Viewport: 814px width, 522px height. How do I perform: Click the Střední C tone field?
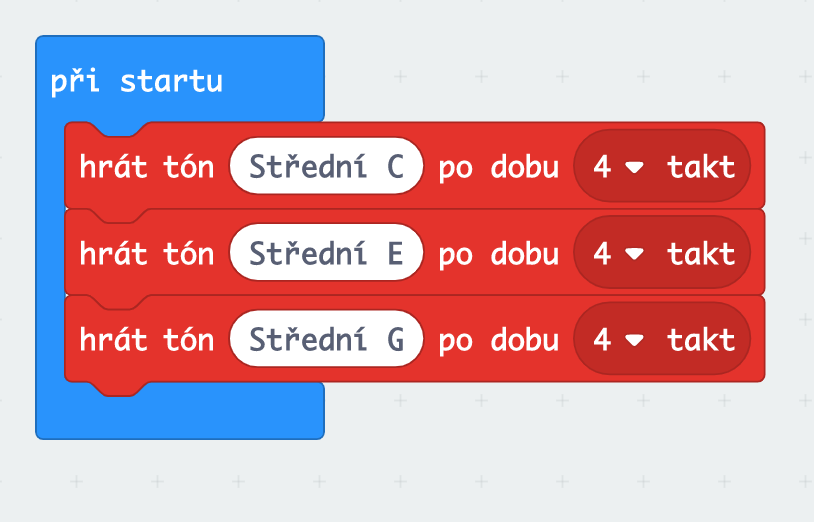pos(326,167)
